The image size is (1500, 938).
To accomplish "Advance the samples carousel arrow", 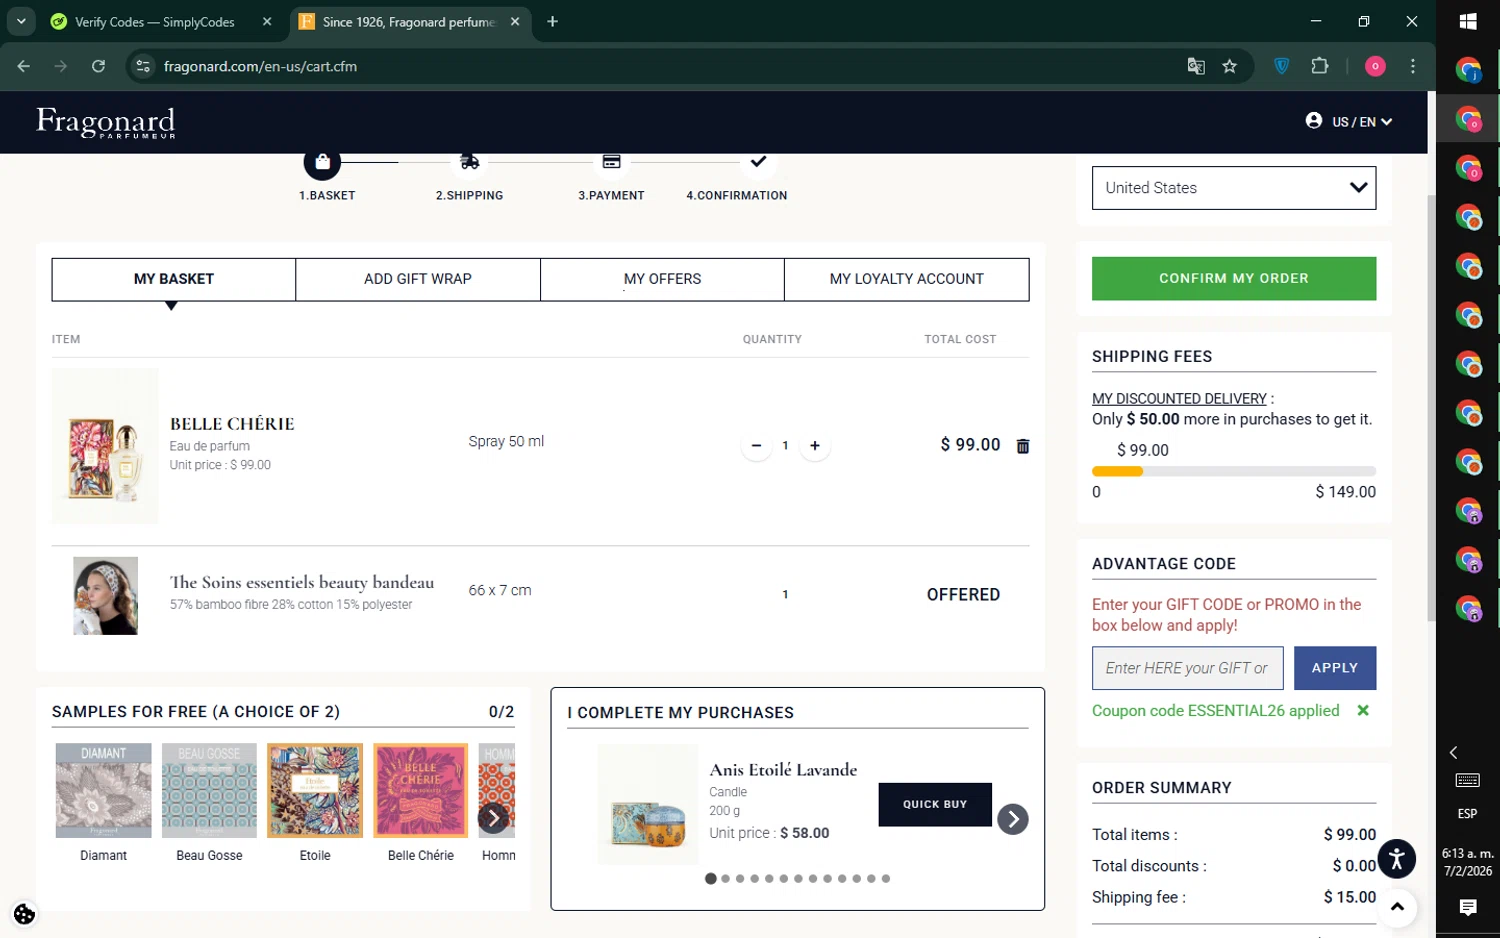I will click(x=493, y=817).
